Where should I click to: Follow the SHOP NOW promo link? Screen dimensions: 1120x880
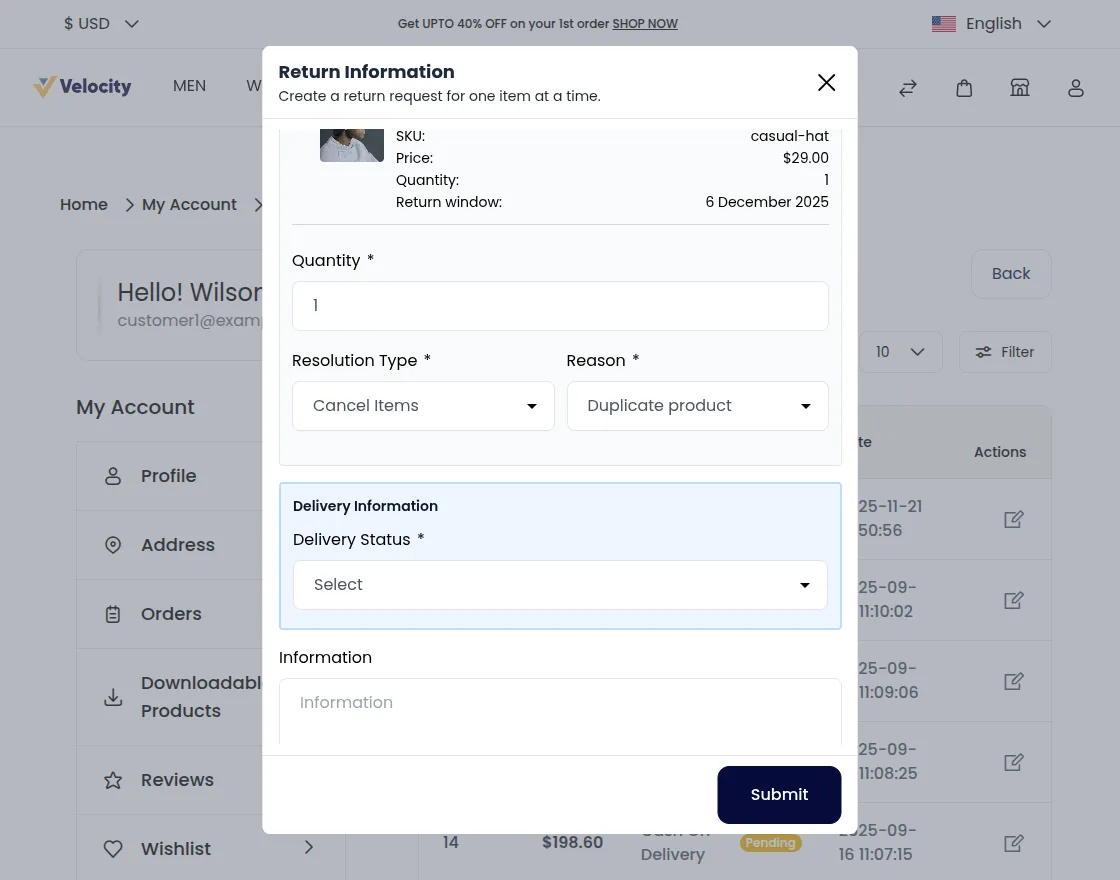(x=644, y=24)
